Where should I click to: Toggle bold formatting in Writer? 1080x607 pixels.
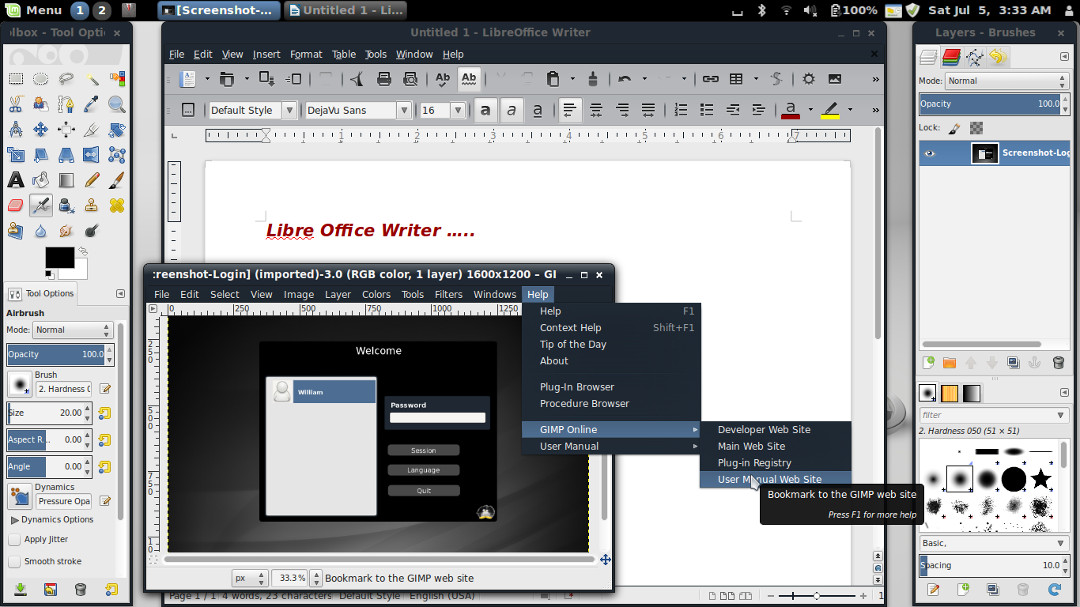(485, 110)
